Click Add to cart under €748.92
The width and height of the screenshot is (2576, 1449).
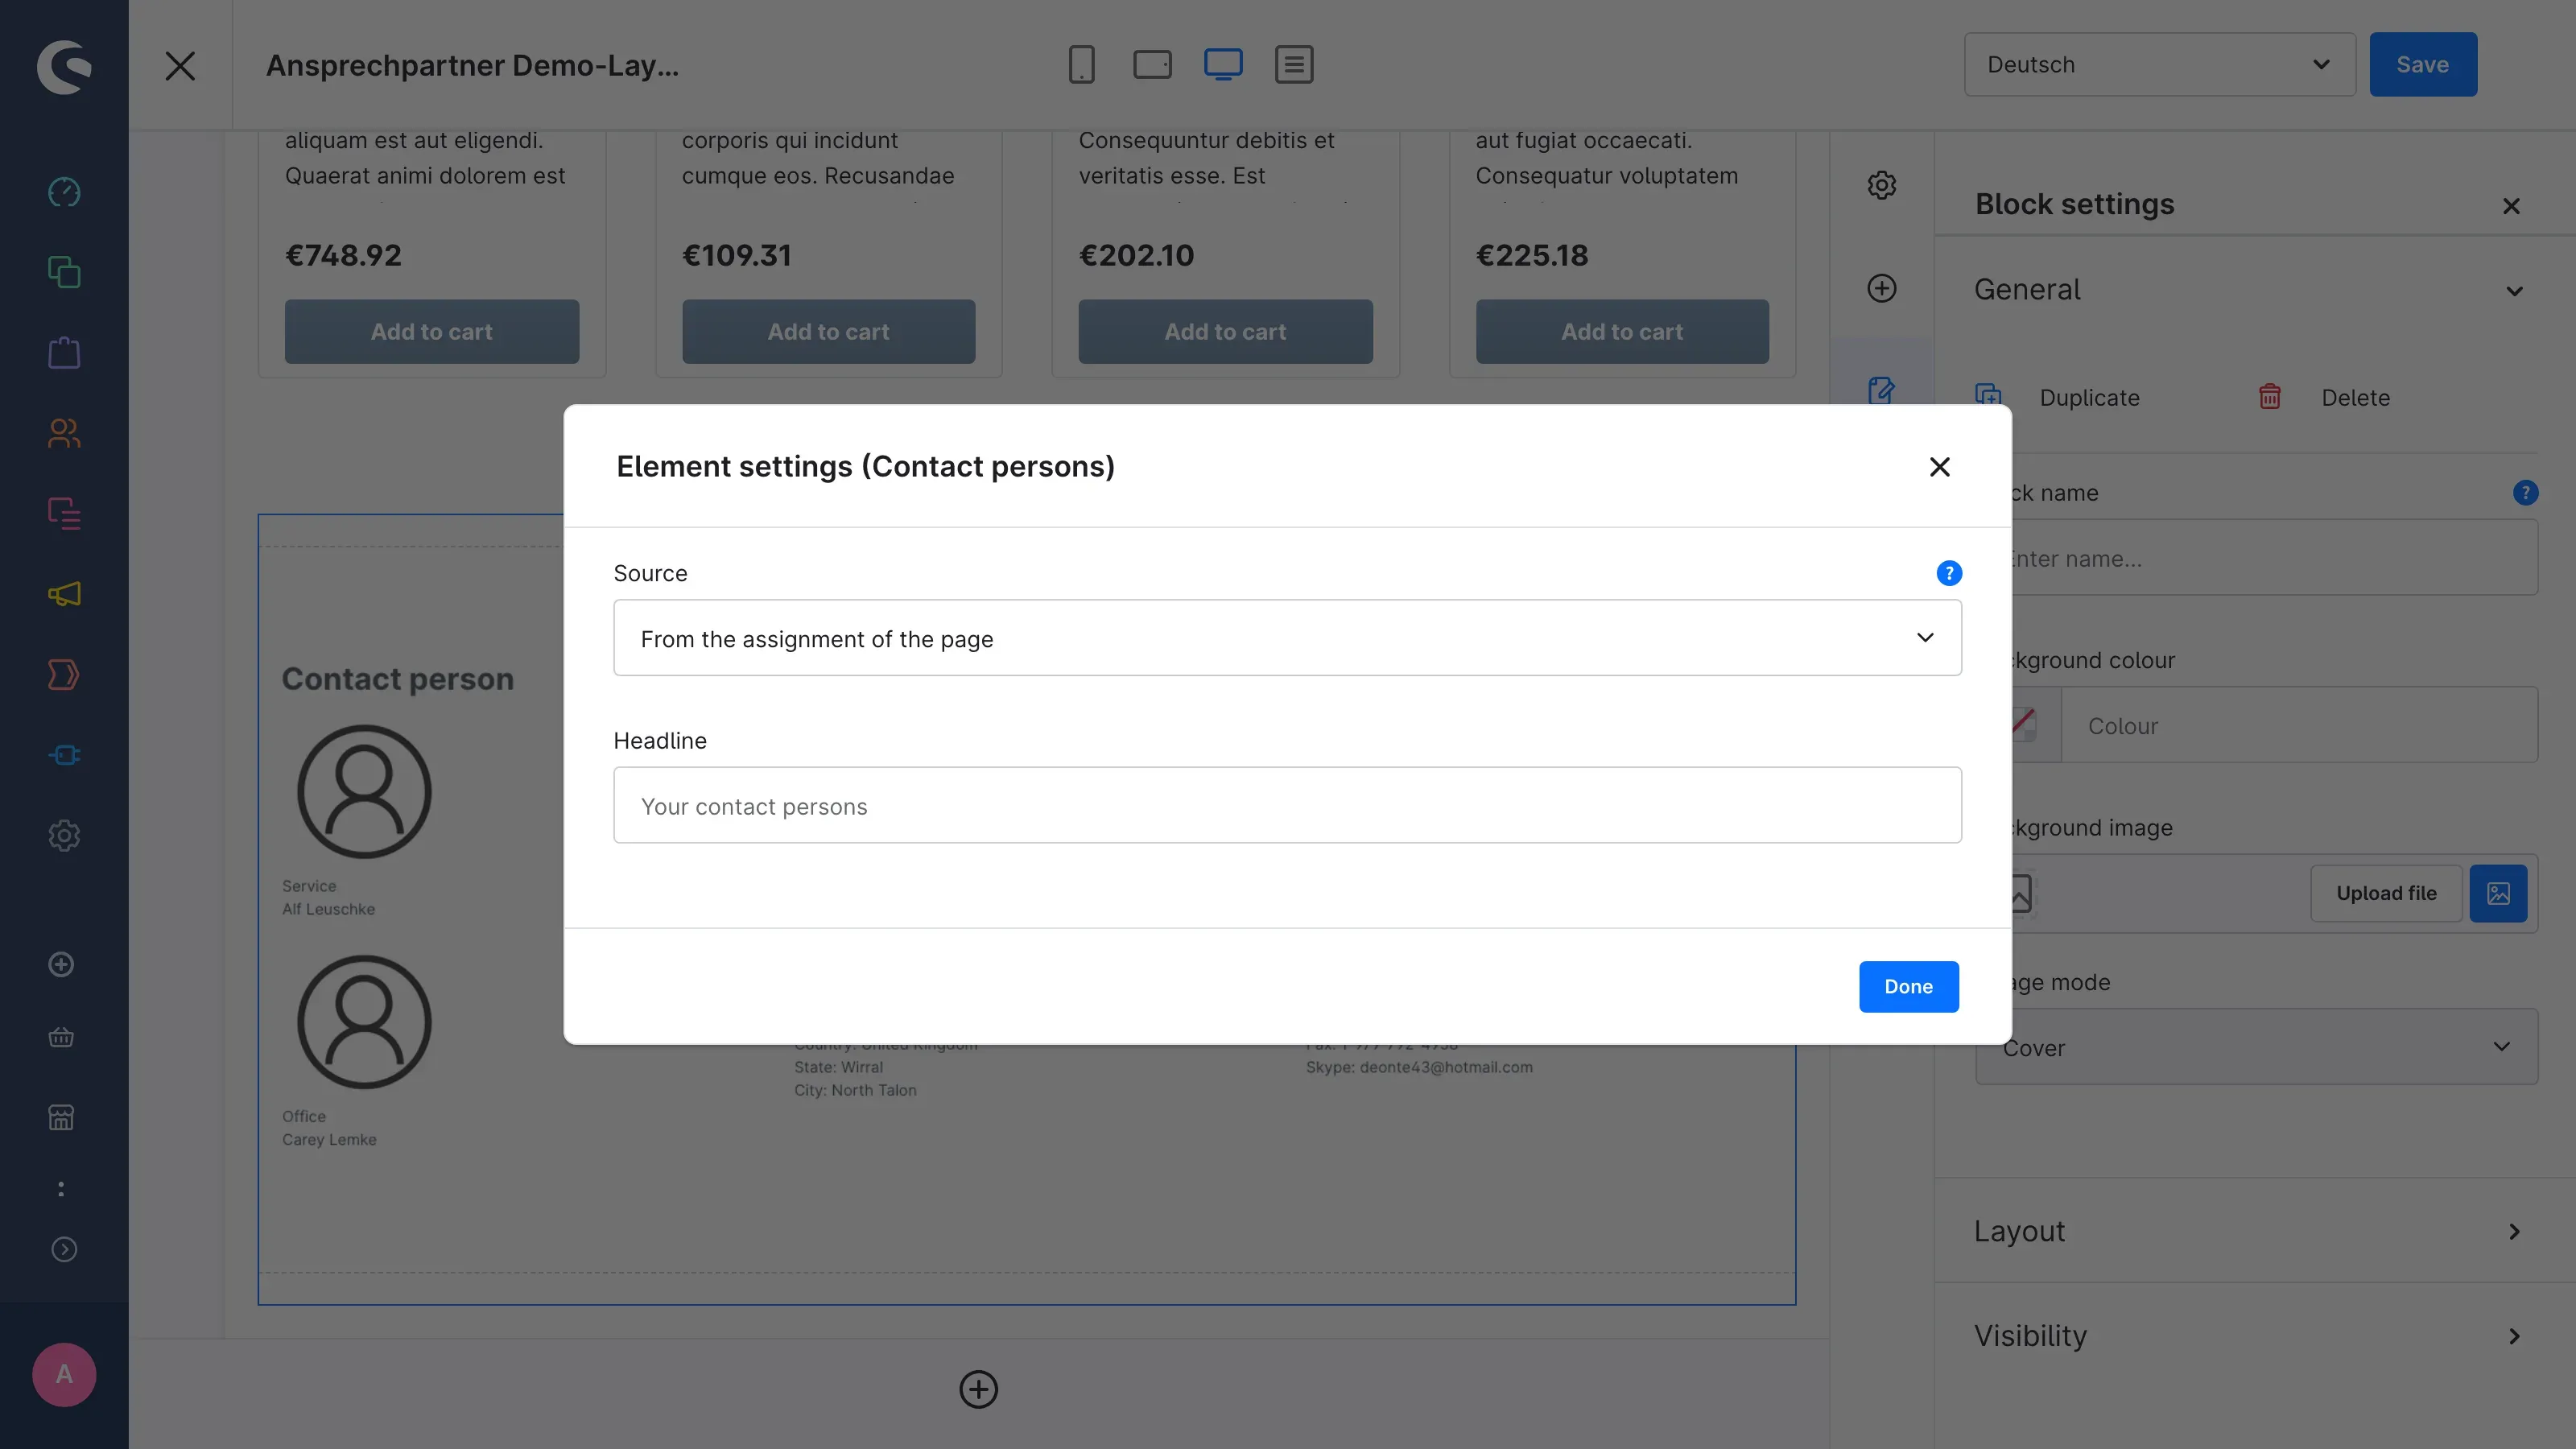pyautogui.click(x=431, y=332)
